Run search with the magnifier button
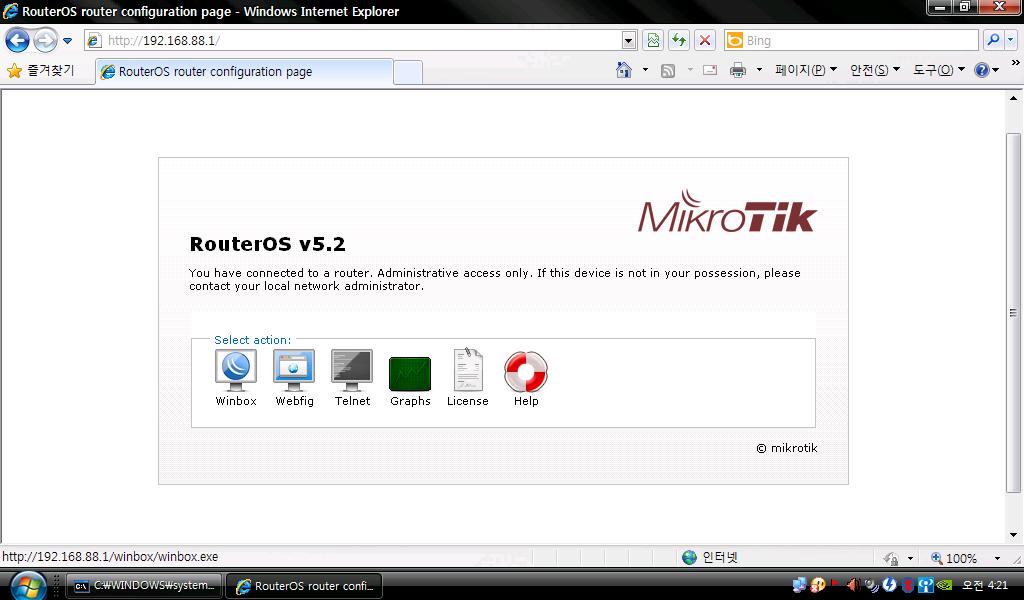The height and width of the screenshot is (600, 1024). [993, 40]
